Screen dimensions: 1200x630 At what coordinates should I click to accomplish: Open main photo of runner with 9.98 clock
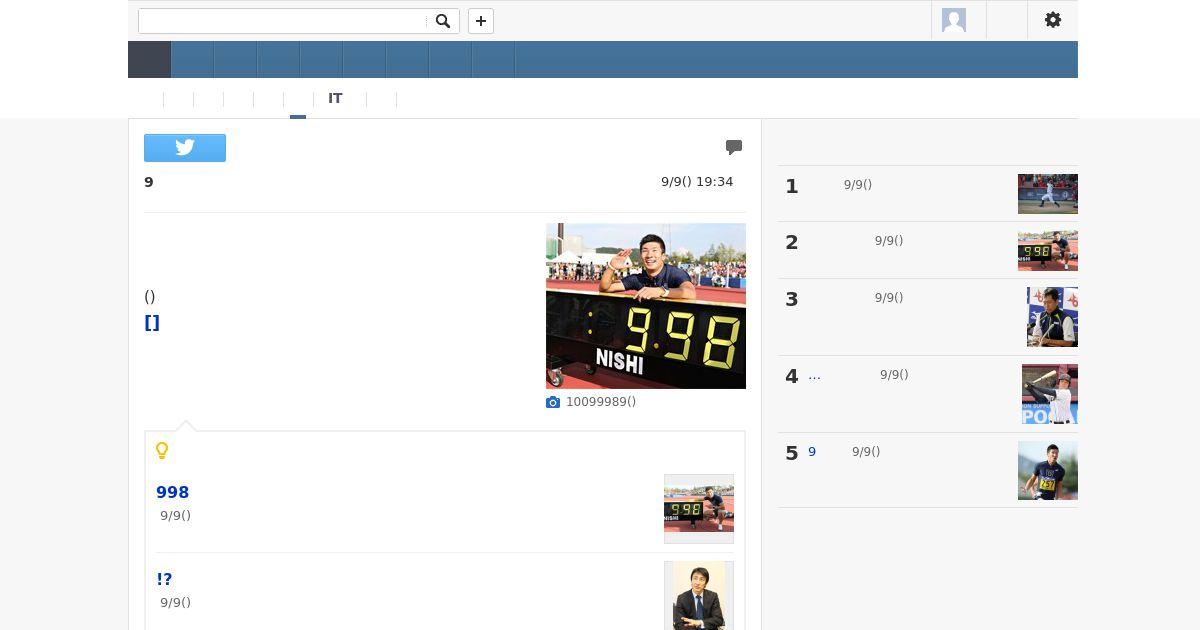(646, 306)
